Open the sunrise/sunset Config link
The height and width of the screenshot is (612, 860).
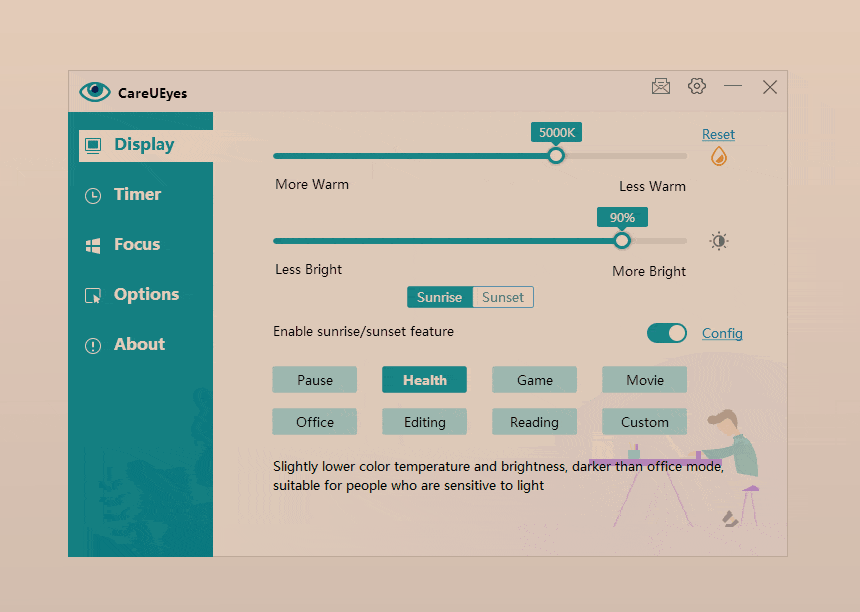pos(722,333)
